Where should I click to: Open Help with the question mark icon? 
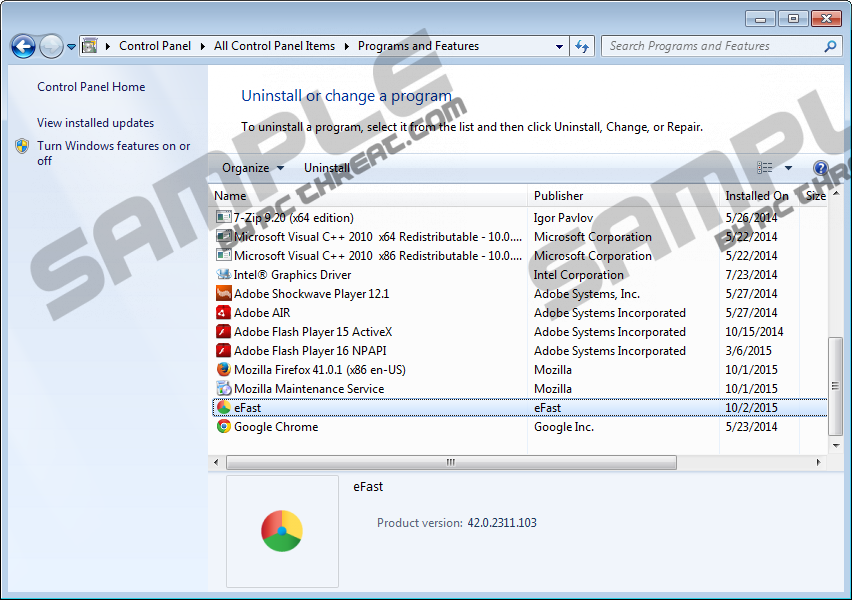pyautogui.click(x=820, y=168)
